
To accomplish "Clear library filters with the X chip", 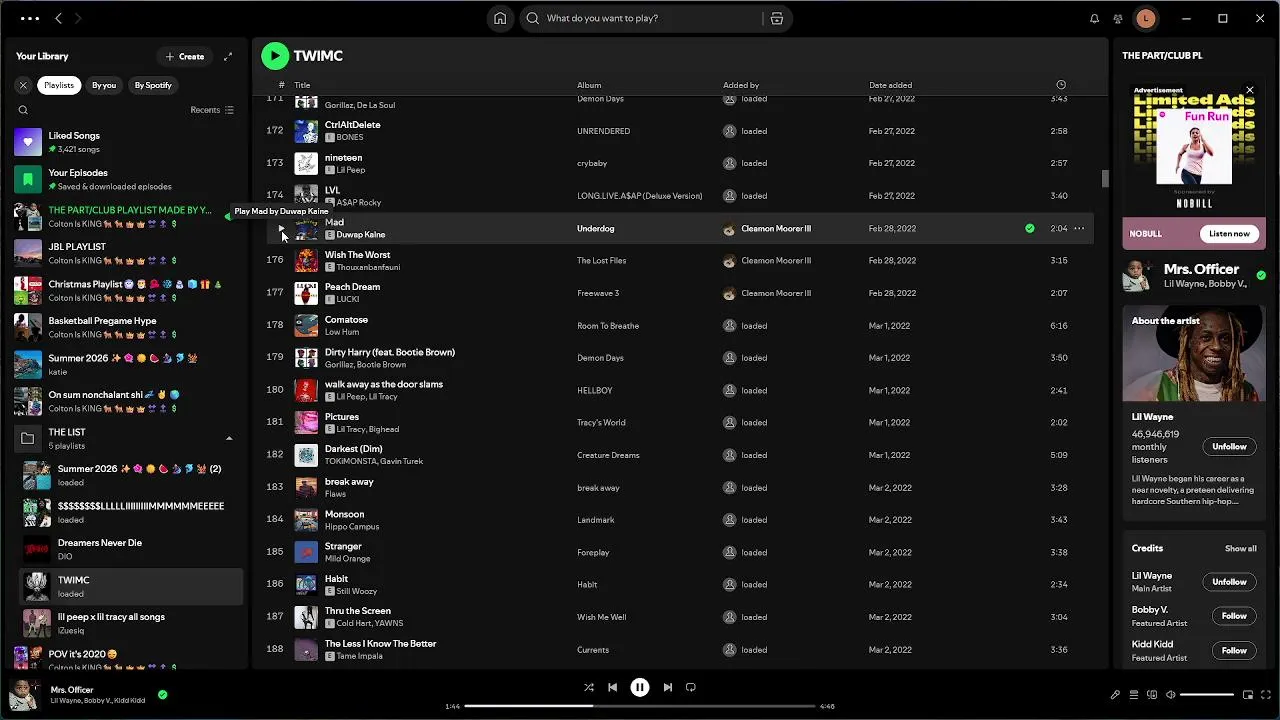I will pos(23,85).
